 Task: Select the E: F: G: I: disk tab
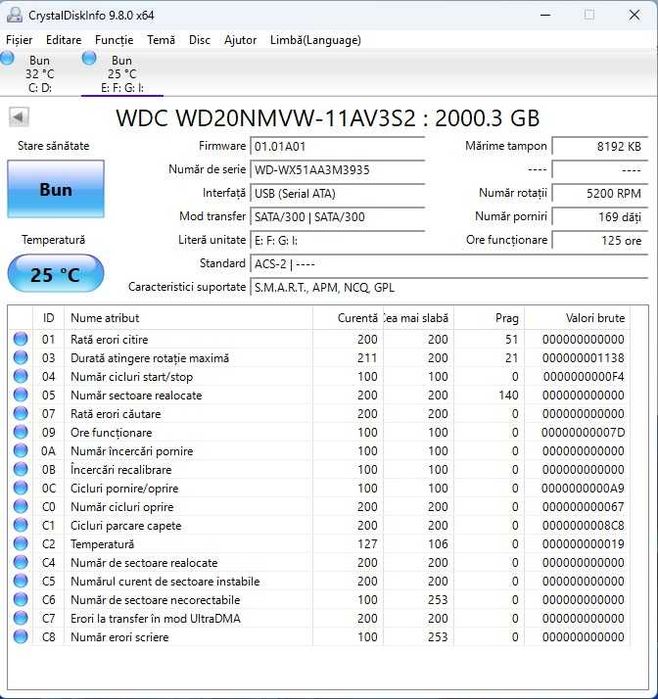(122, 74)
